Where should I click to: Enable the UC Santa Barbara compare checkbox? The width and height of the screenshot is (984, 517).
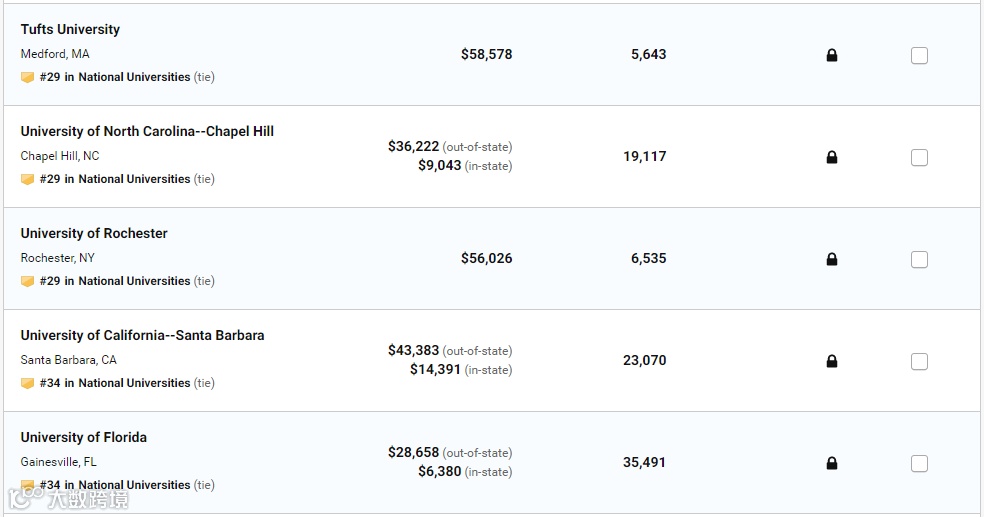coord(919,362)
